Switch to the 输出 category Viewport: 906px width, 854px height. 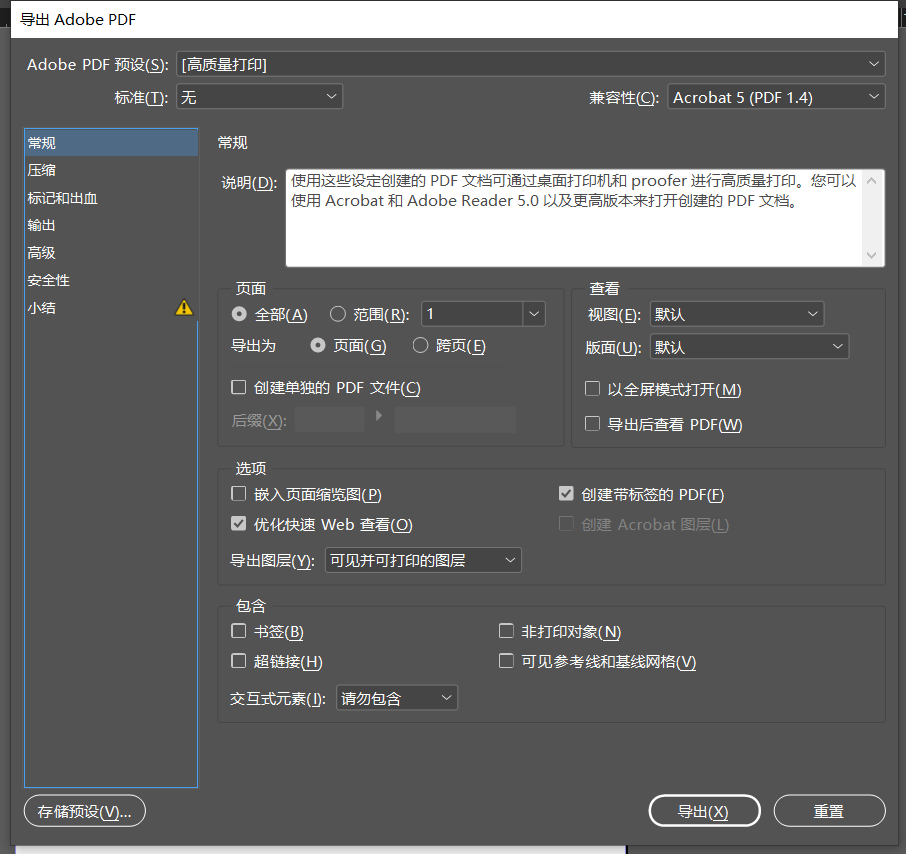point(111,225)
